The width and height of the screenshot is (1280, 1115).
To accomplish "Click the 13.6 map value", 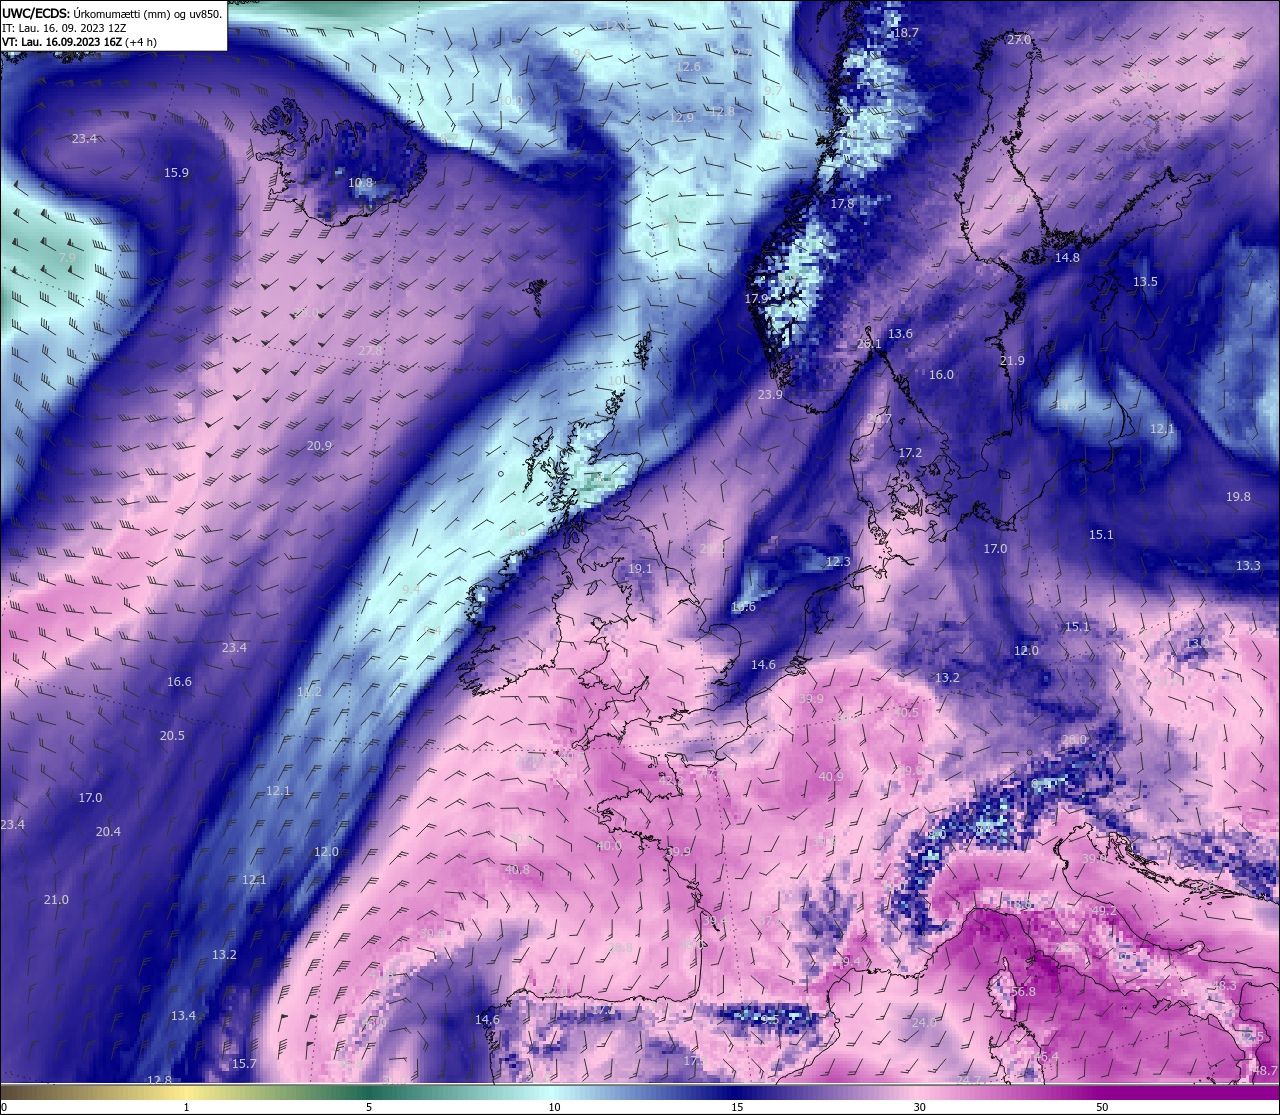I will 900,333.
